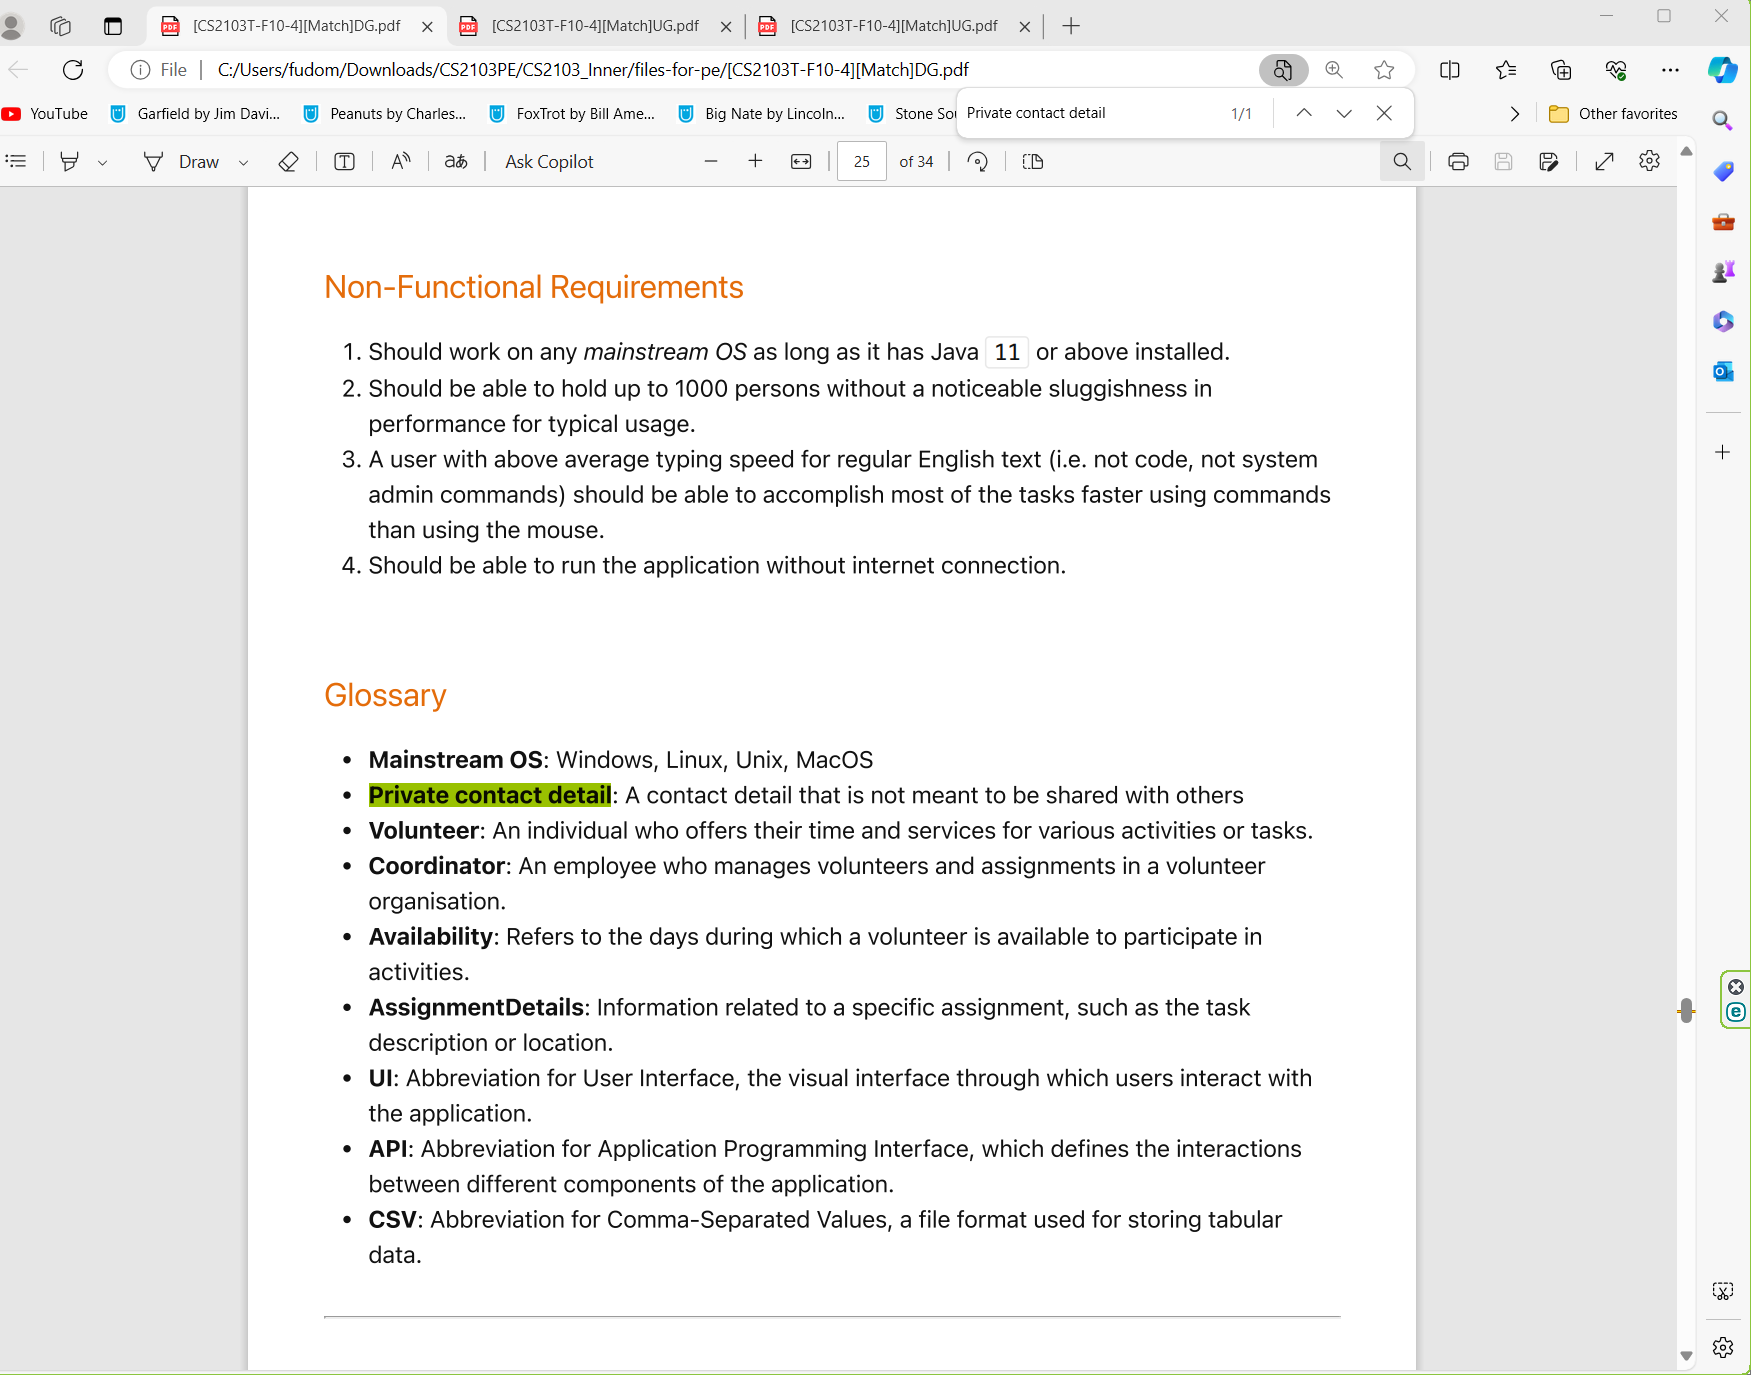The width and height of the screenshot is (1751, 1375).
Task: Expand the Highlight color options arrow
Action: pos(102,162)
